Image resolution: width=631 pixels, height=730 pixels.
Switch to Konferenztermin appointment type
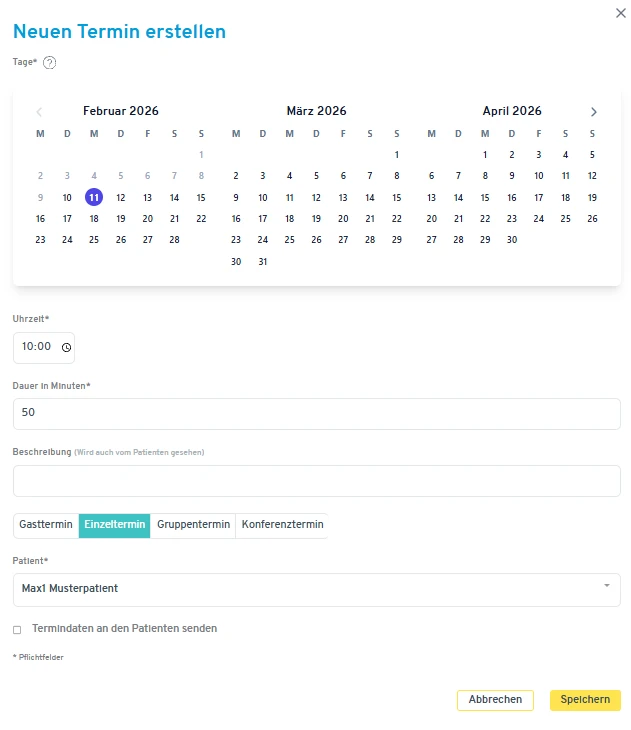pos(282,525)
